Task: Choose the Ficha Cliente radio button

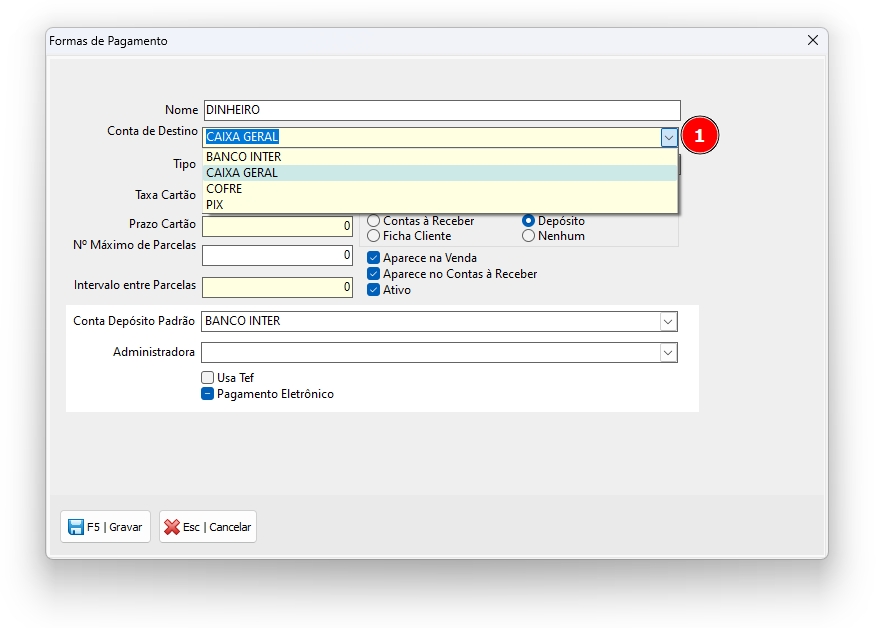Action: pos(374,236)
